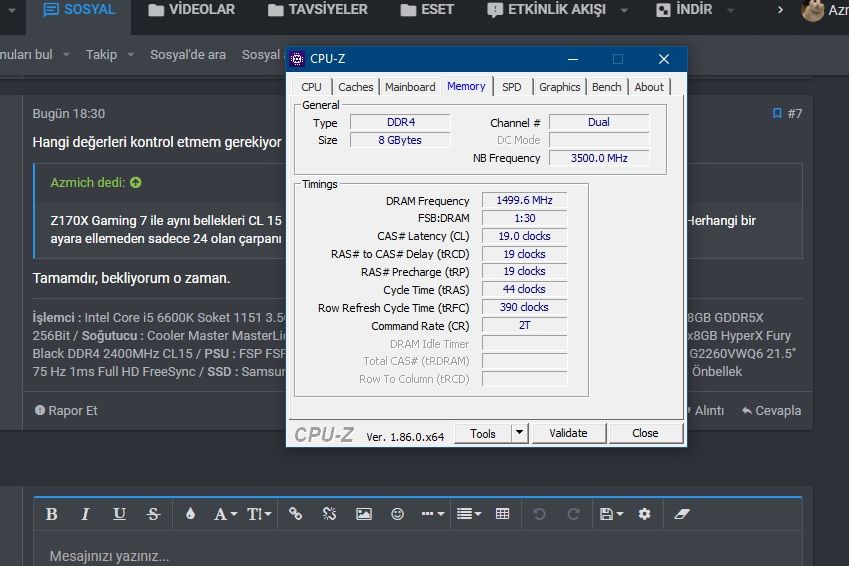Select the tRFC 390 clocks value
The height and width of the screenshot is (566, 849).
pos(524,307)
